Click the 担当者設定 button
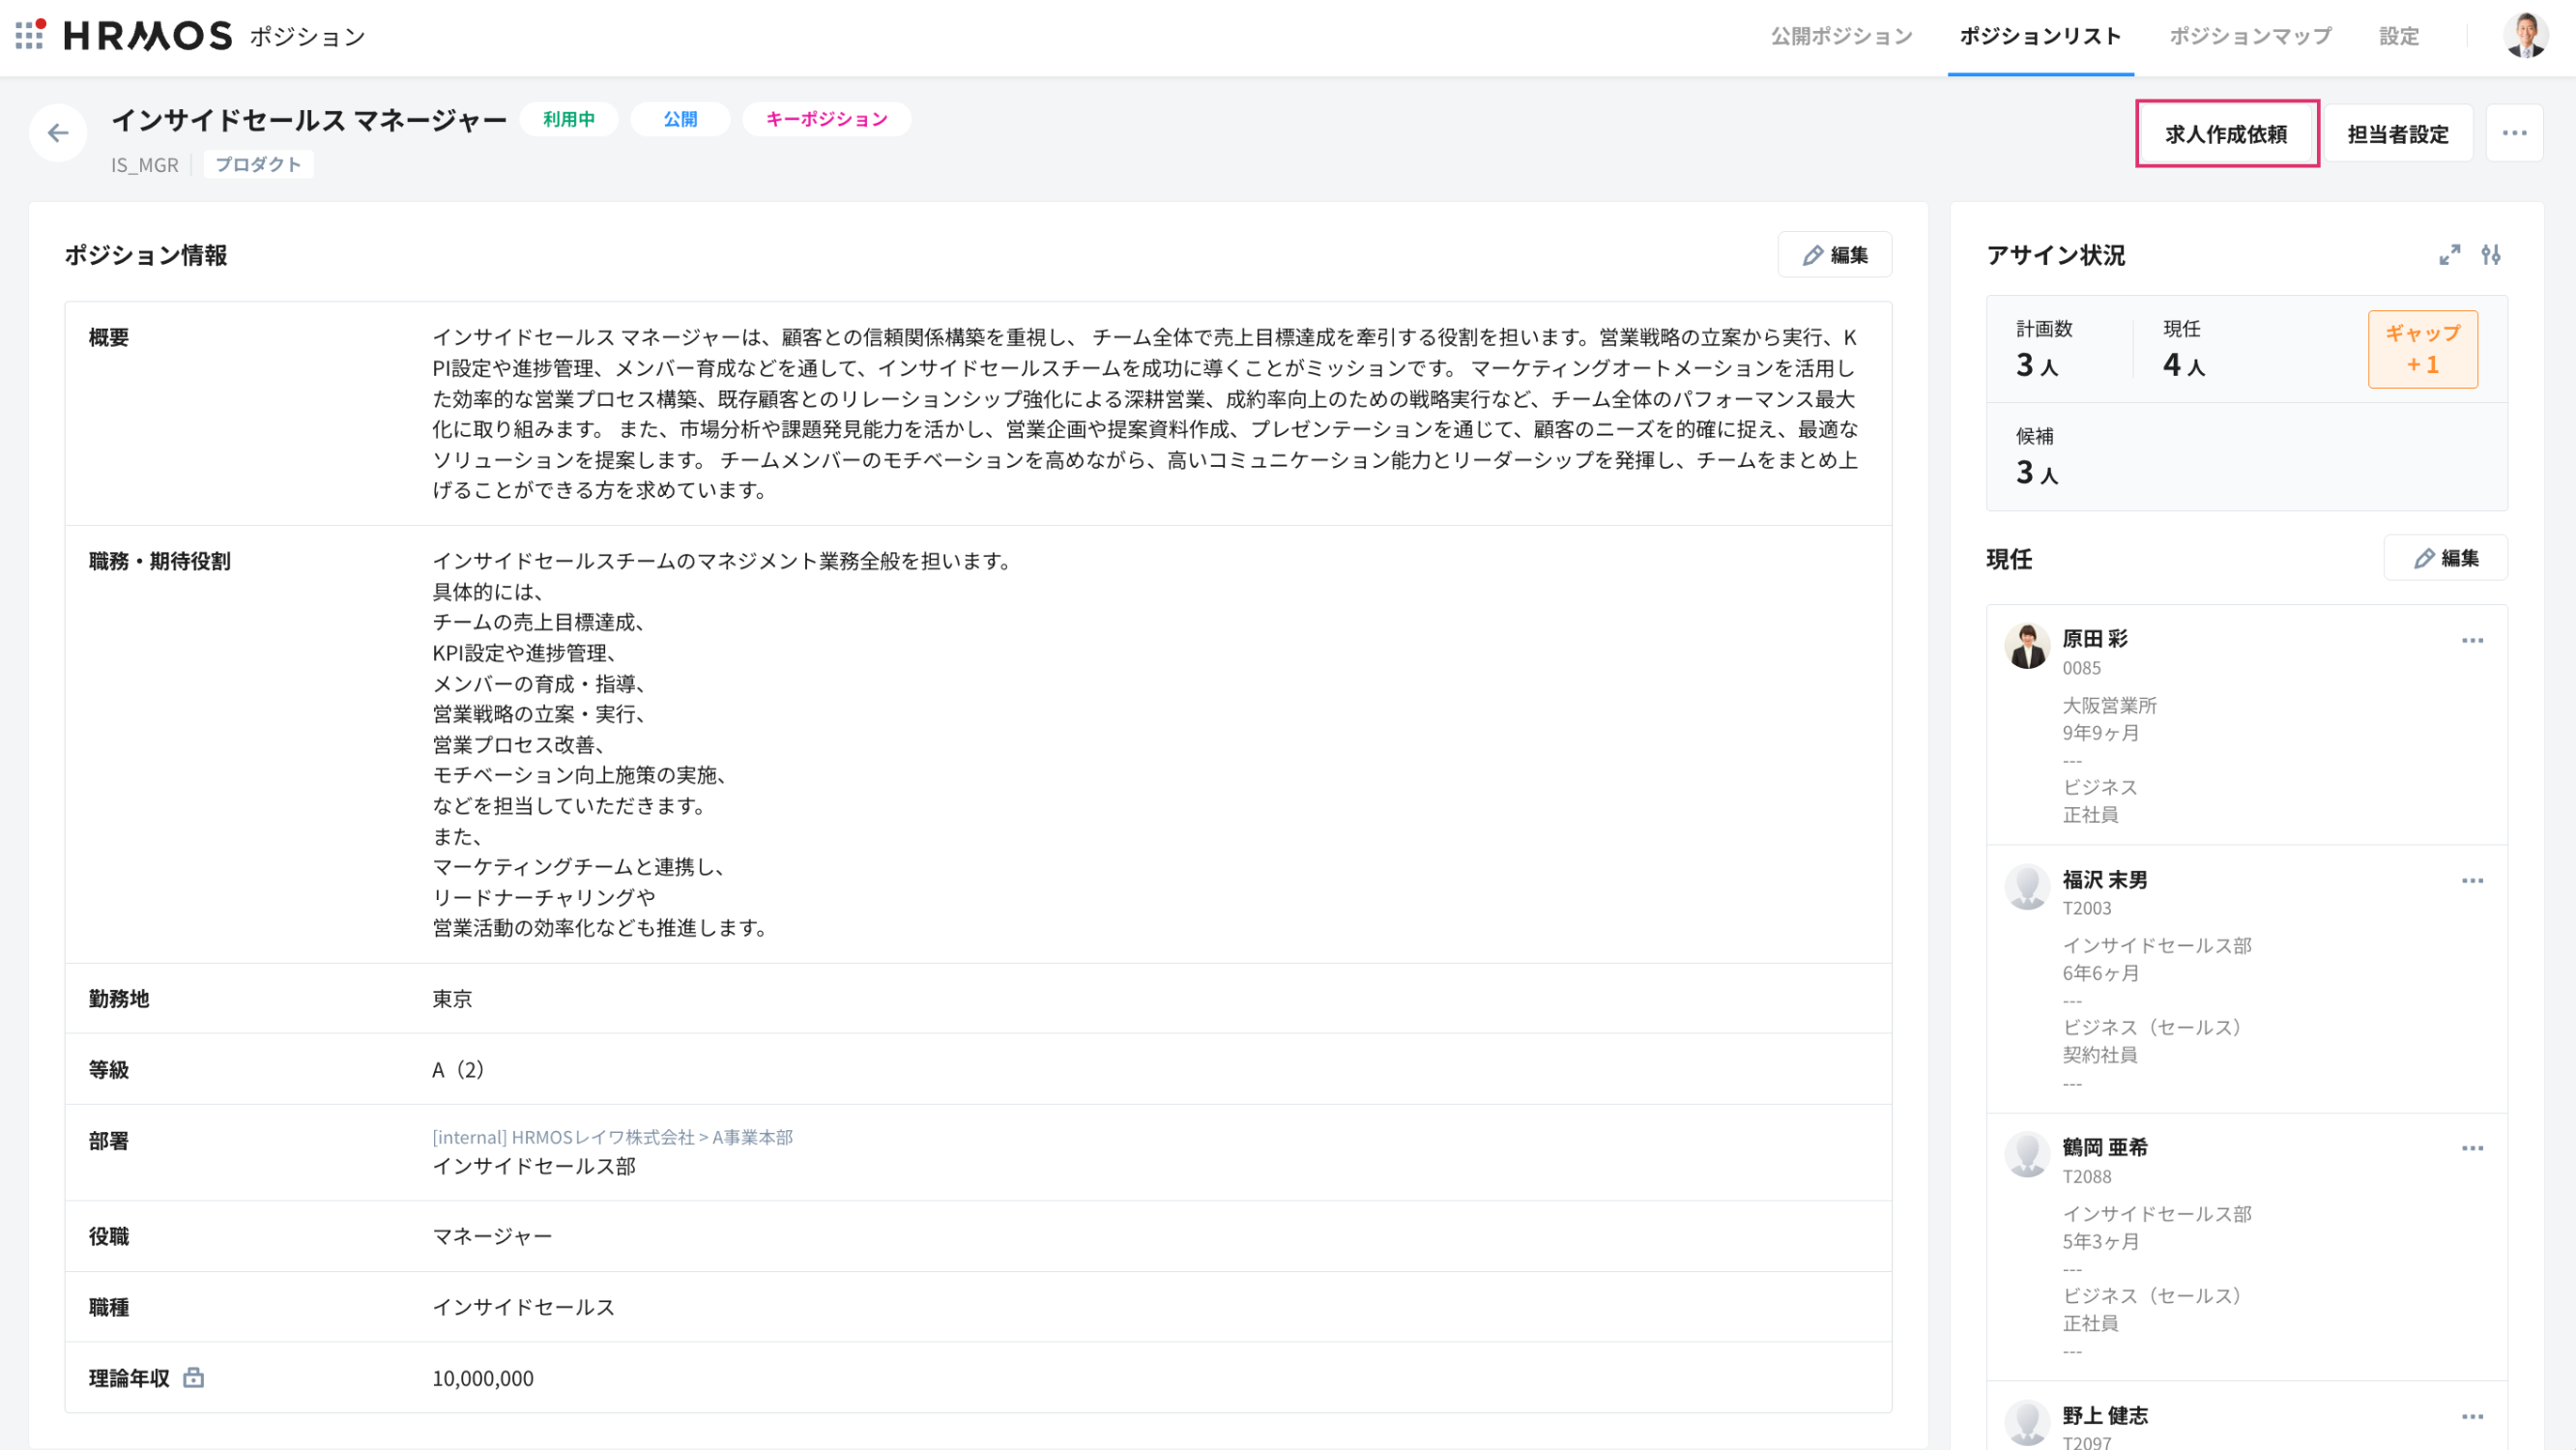 [2397, 134]
